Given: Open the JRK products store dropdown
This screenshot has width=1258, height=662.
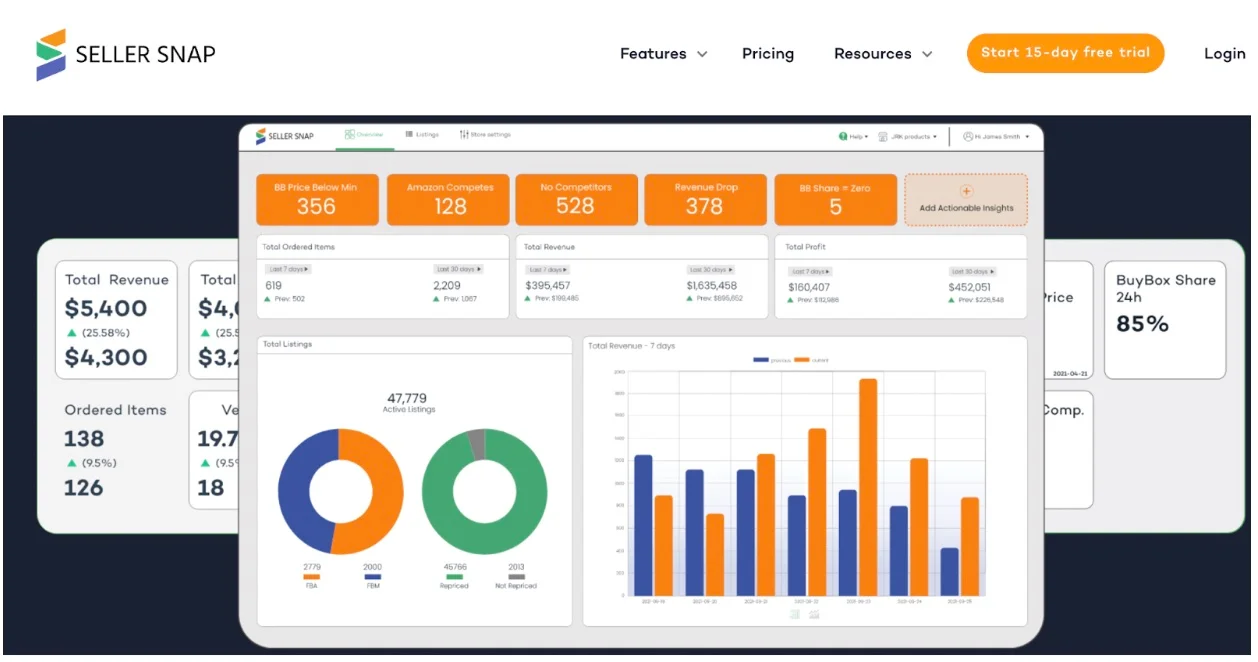Looking at the screenshot, I should tap(908, 136).
